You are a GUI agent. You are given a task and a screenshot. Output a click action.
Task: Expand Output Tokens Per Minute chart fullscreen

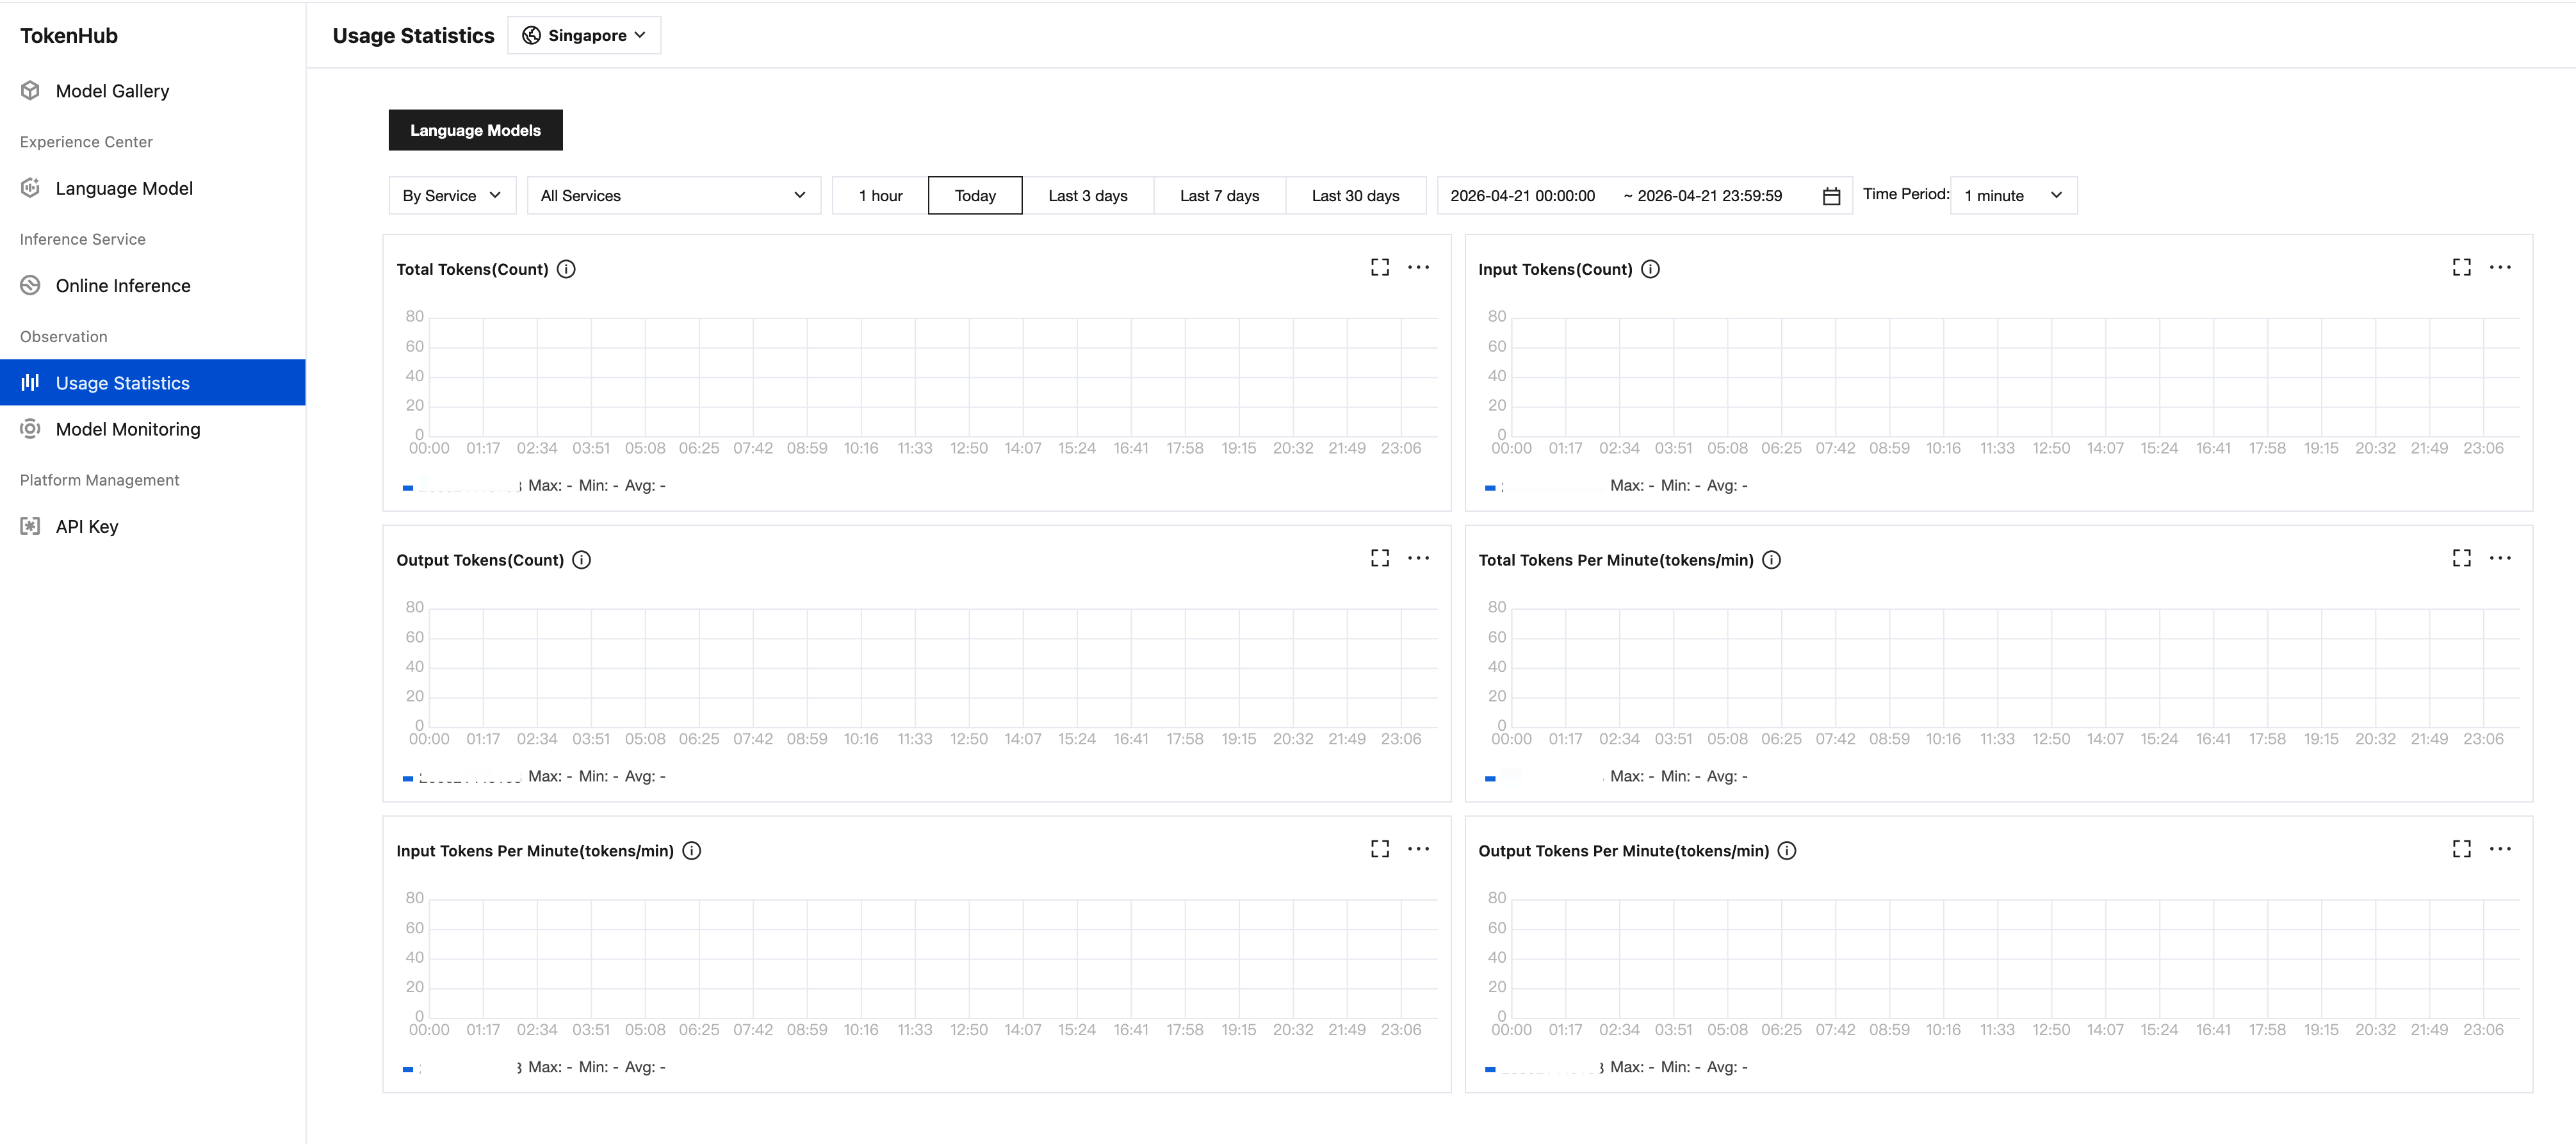coord(2461,849)
